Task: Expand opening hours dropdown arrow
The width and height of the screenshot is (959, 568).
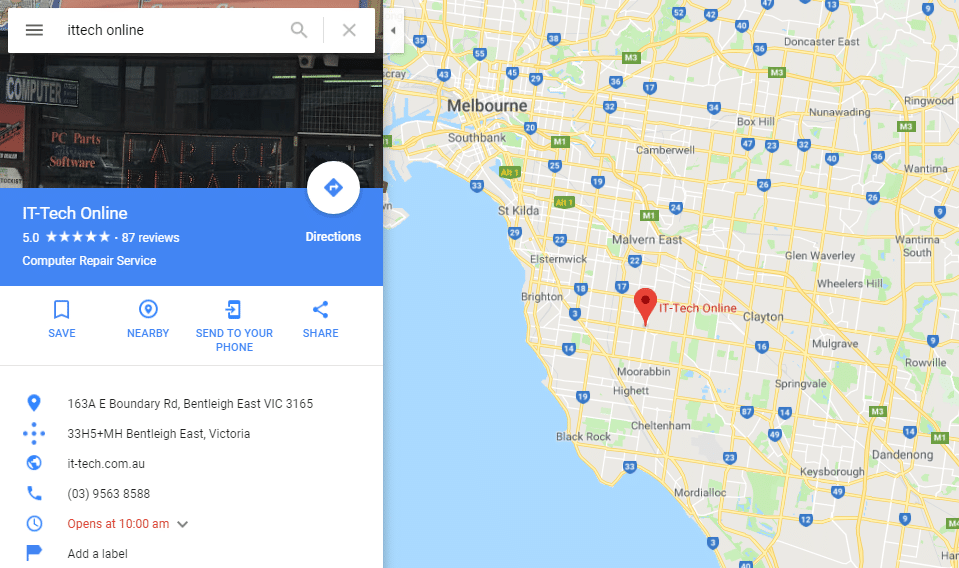Action: pyautogui.click(x=182, y=524)
